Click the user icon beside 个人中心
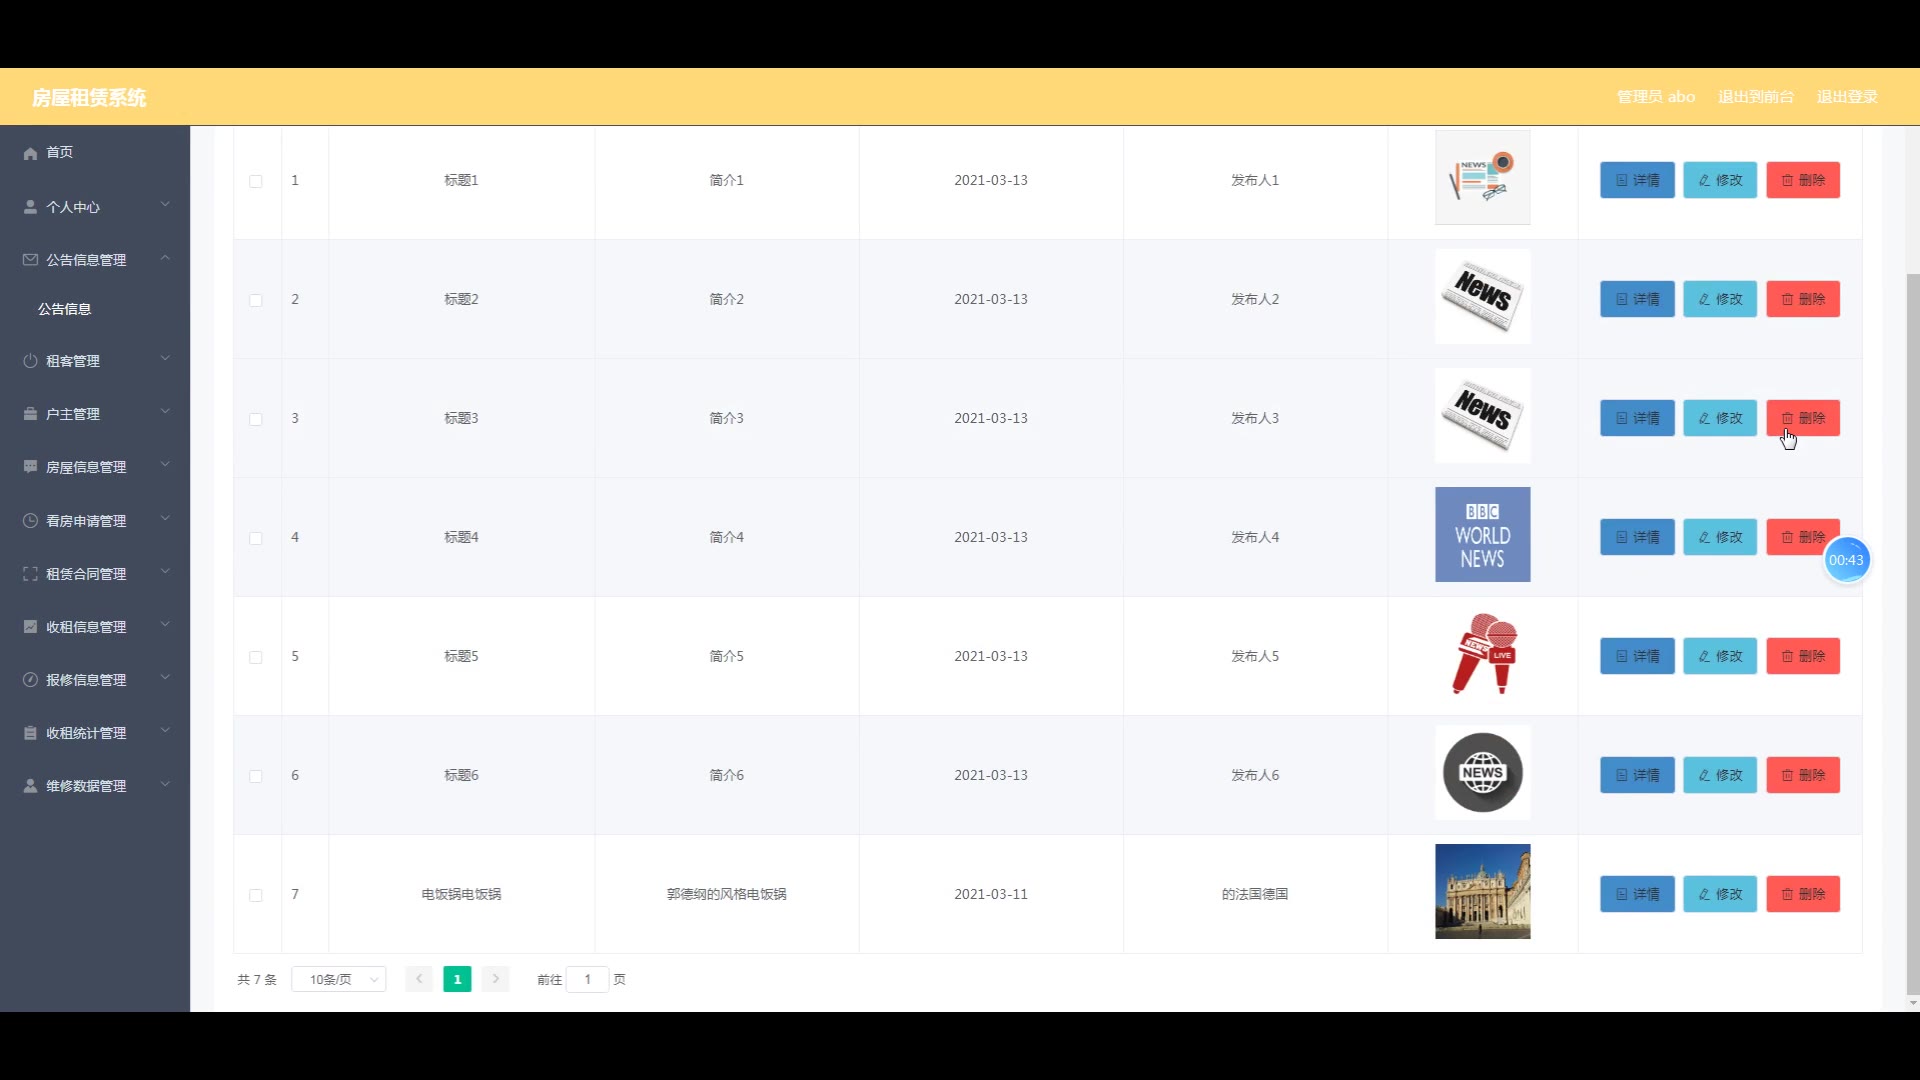This screenshot has height=1080, width=1920. click(30, 207)
